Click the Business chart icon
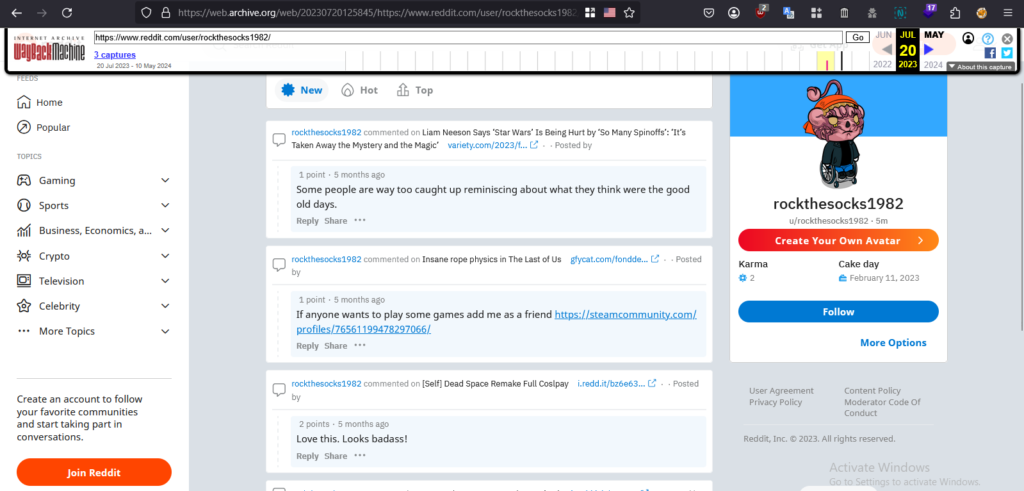The width and height of the screenshot is (1024, 491). (x=24, y=230)
